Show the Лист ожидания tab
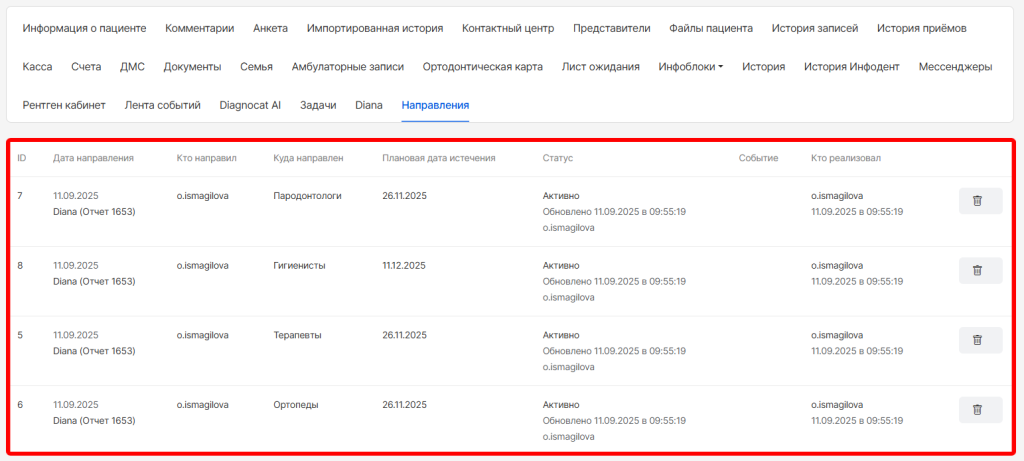The height and width of the screenshot is (461, 1024). point(601,67)
